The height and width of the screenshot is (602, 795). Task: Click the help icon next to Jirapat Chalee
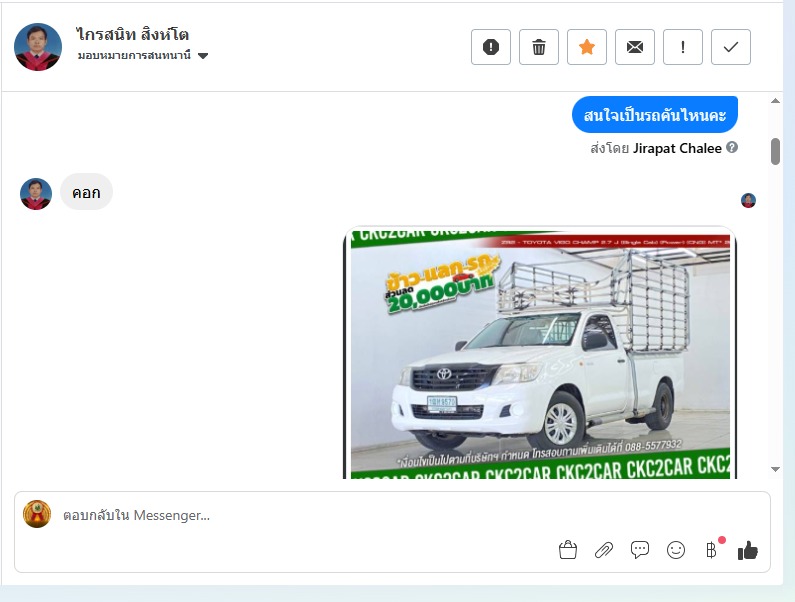click(x=732, y=148)
